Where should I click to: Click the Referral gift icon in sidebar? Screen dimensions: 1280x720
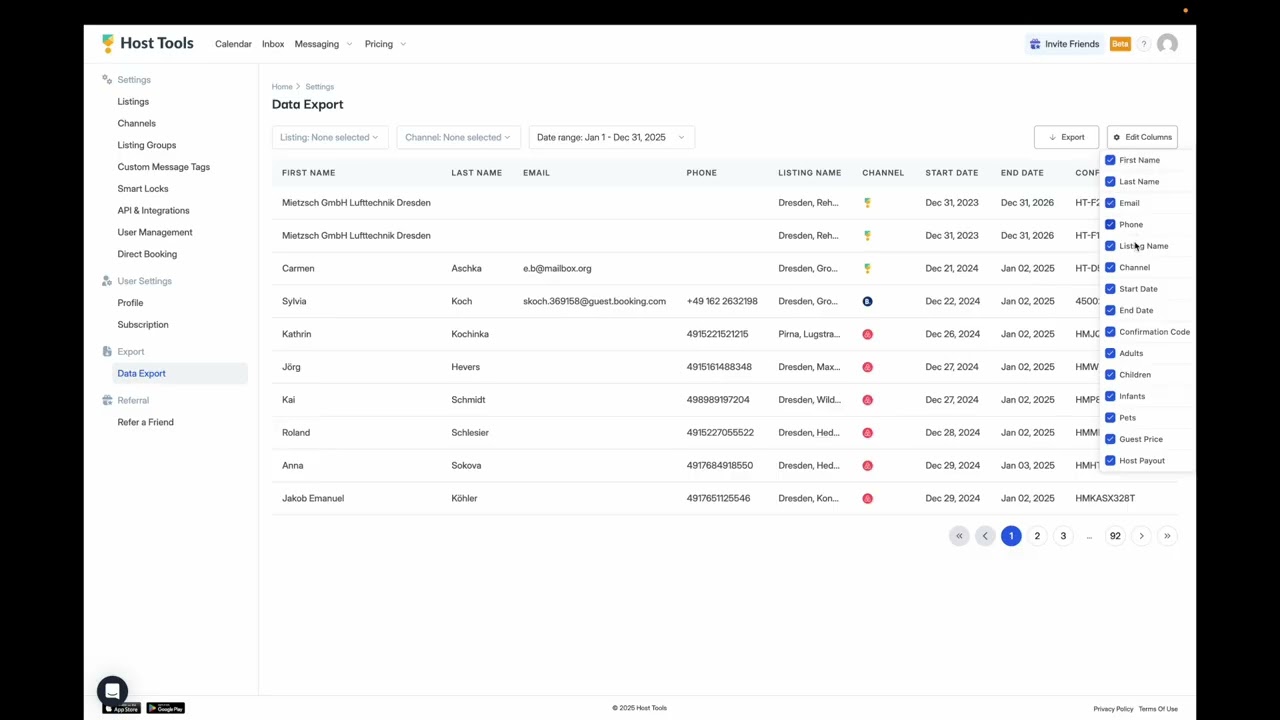point(107,400)
